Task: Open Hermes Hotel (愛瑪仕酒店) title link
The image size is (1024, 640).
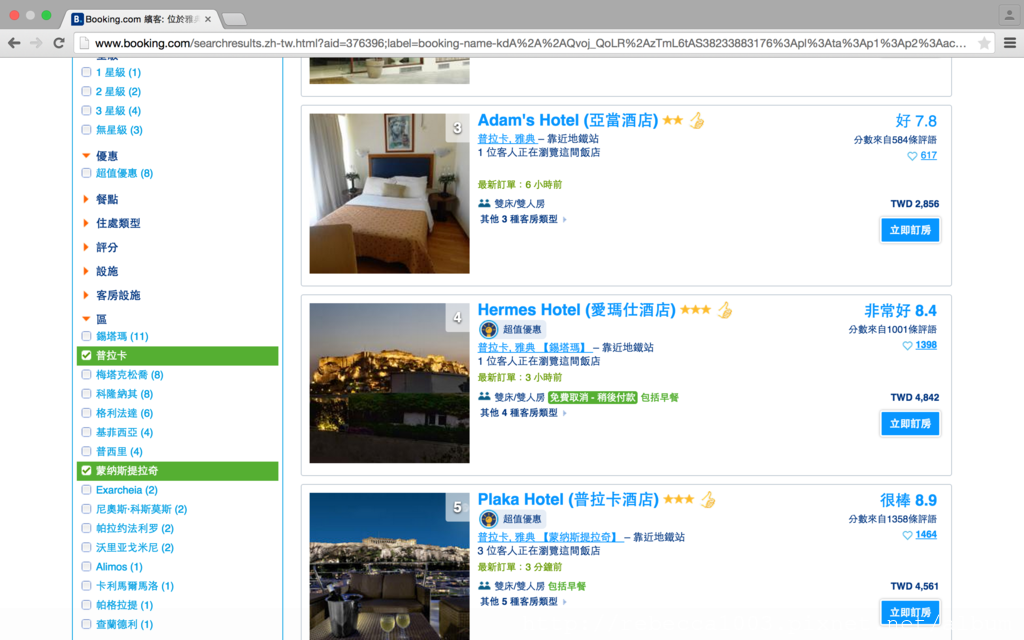Action: 577,310
